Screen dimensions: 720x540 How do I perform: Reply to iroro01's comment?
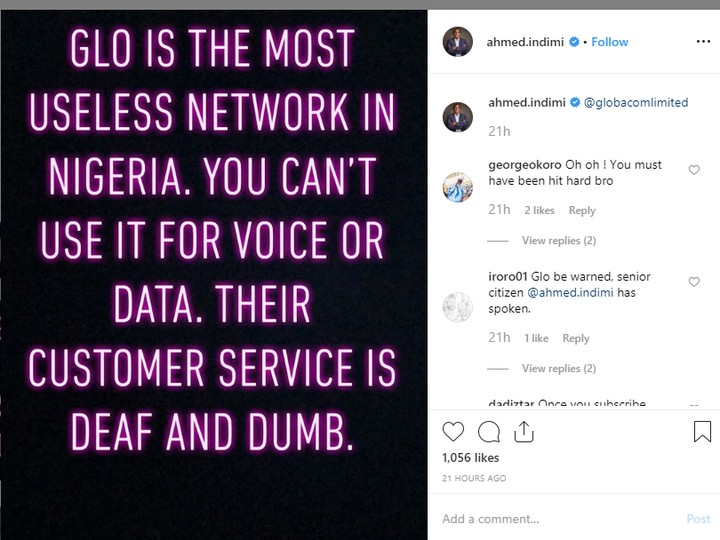[576, 339]
